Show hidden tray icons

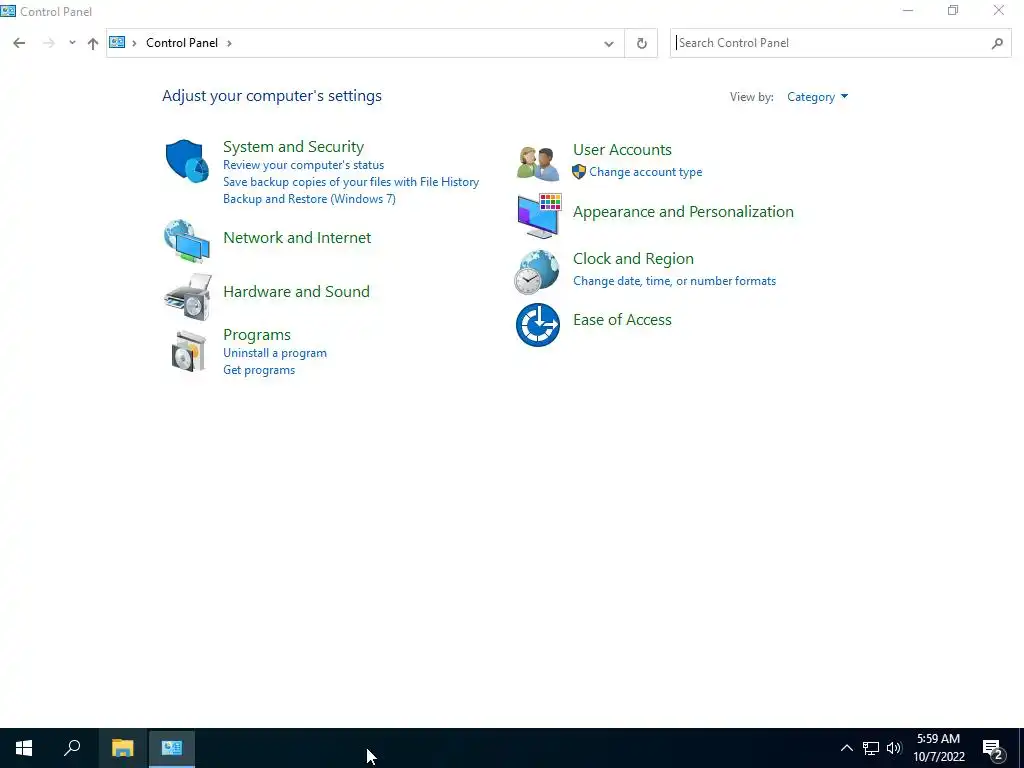point(846,748)
